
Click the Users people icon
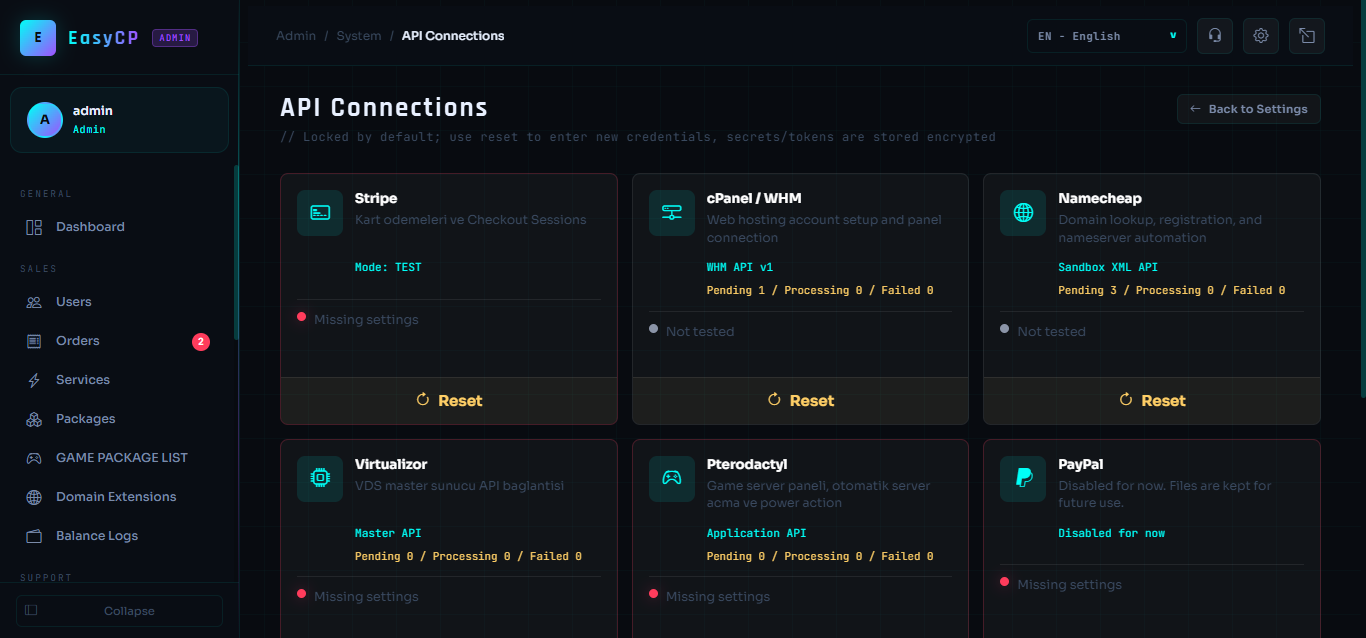pyautogui.click(x=34, y=302)
